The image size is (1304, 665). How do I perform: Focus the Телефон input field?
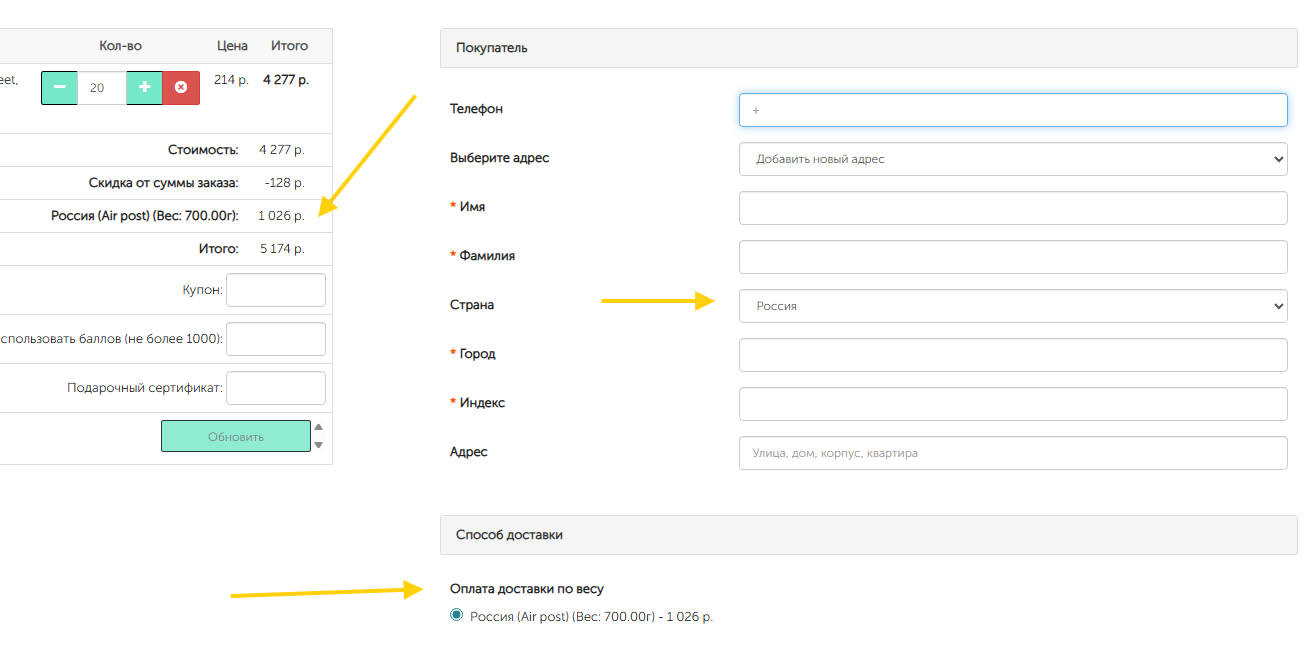(1012, 110)
